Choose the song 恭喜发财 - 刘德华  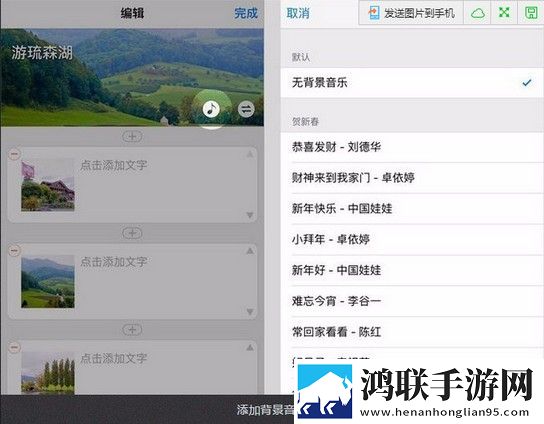412,147
